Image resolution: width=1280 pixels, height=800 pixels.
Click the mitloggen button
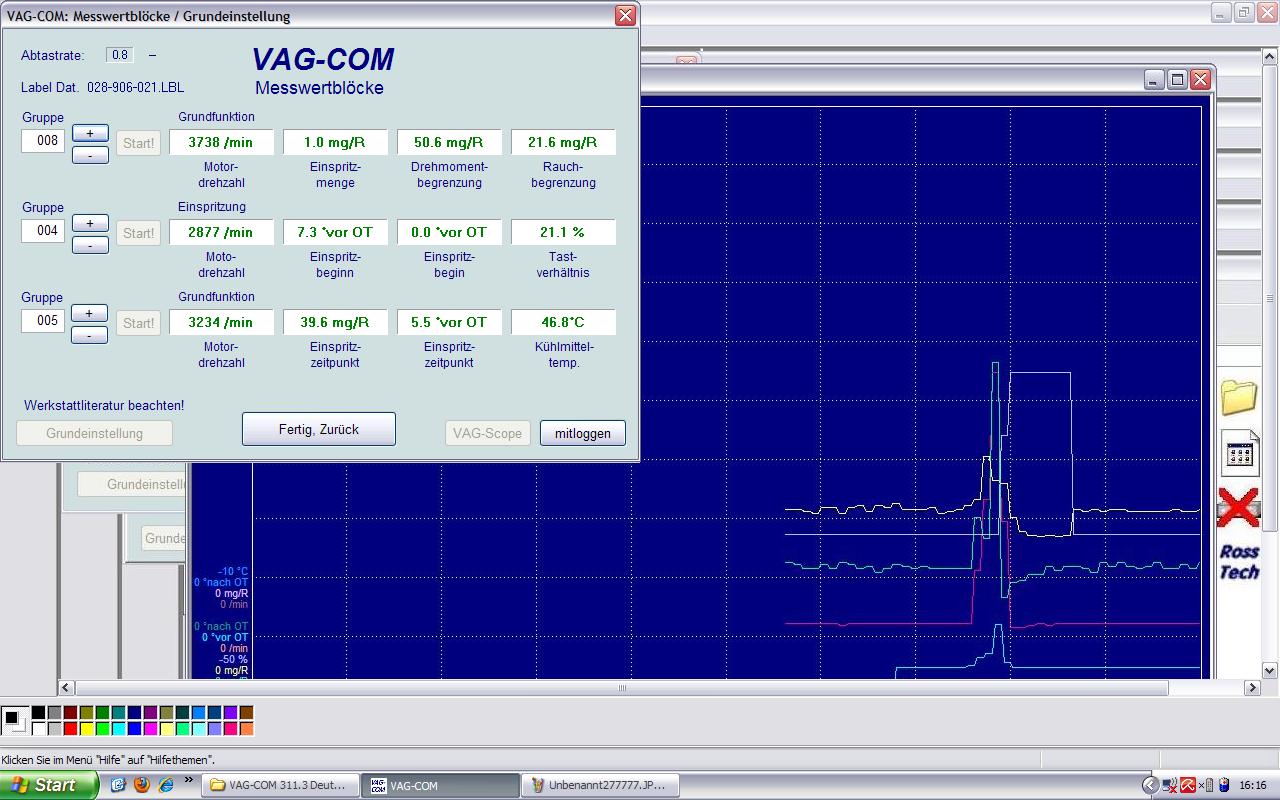coord(582,433)
